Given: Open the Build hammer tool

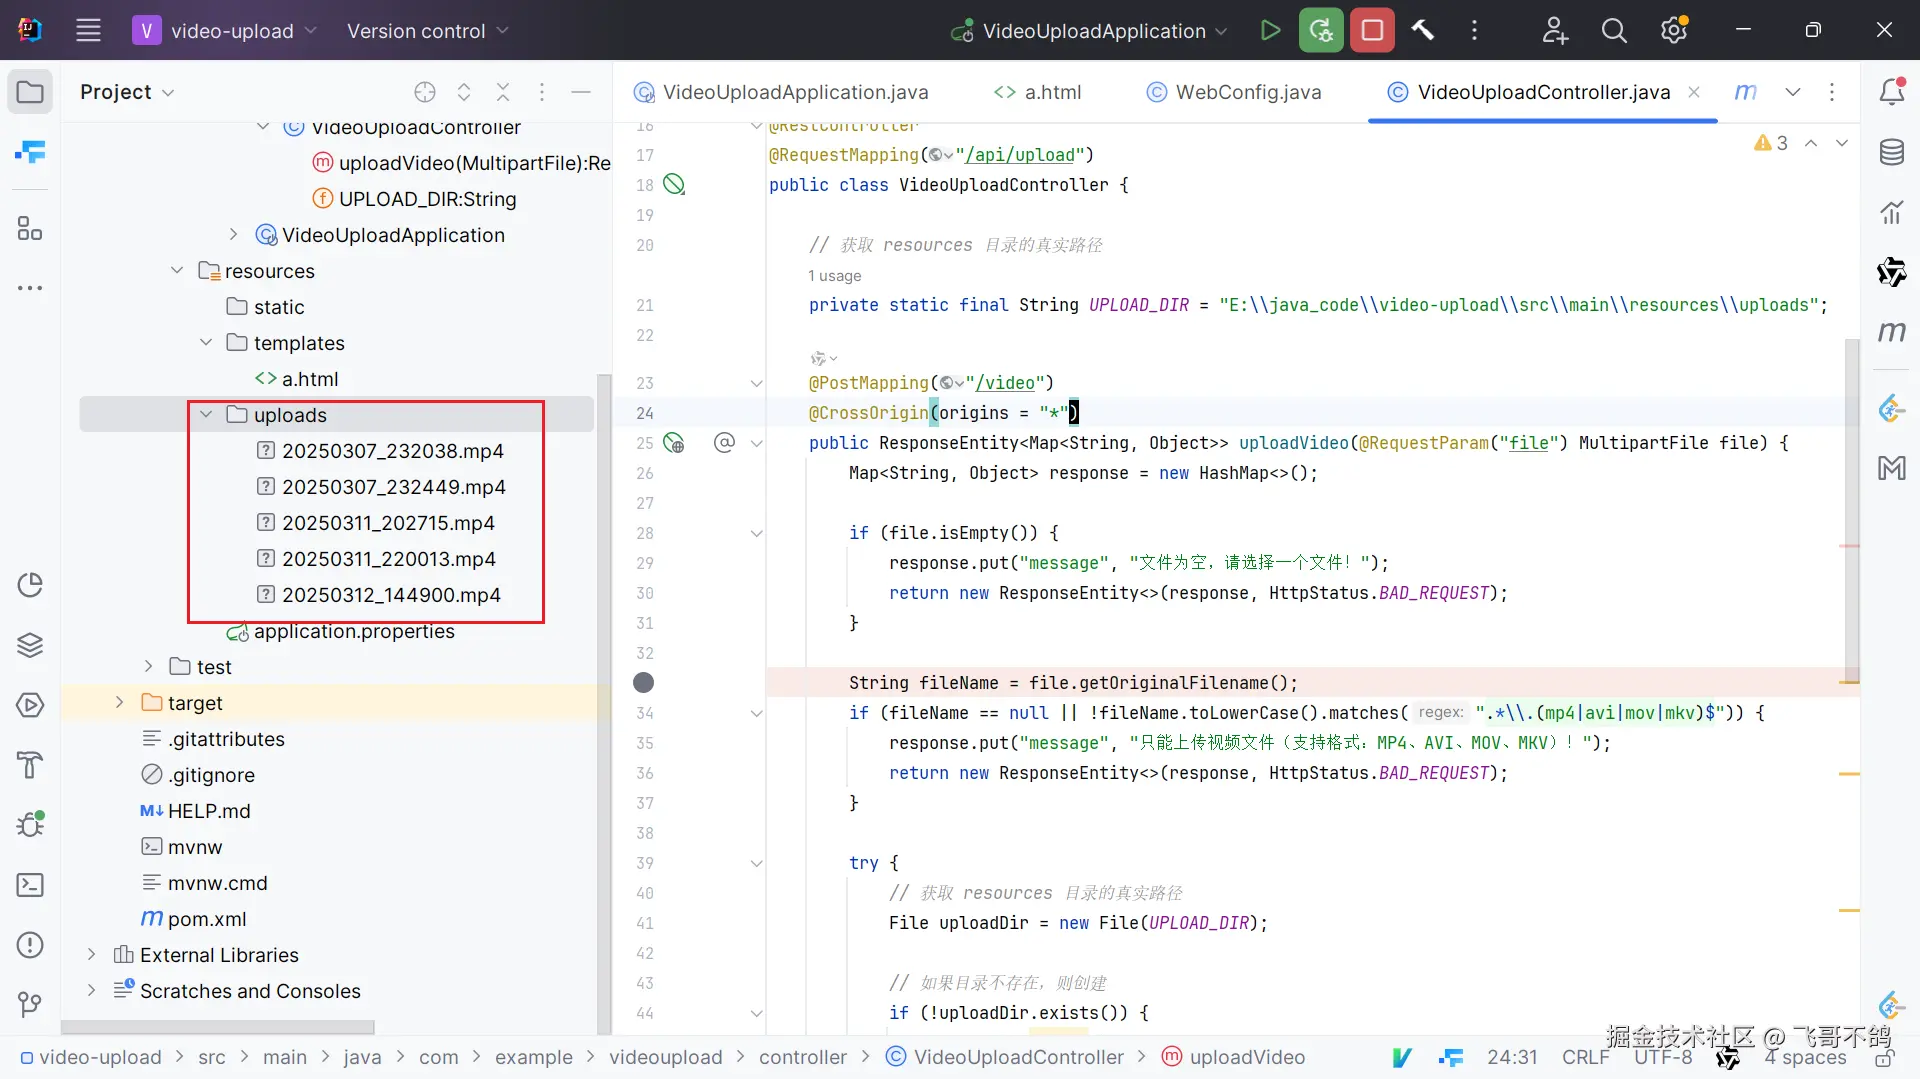Looking at the screenshot, I should [1422, 31].
